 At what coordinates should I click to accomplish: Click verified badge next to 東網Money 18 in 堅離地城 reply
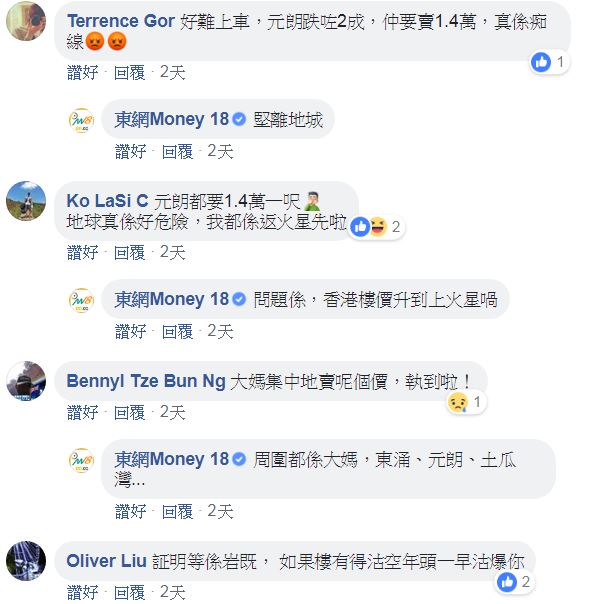tap(239, 119)
